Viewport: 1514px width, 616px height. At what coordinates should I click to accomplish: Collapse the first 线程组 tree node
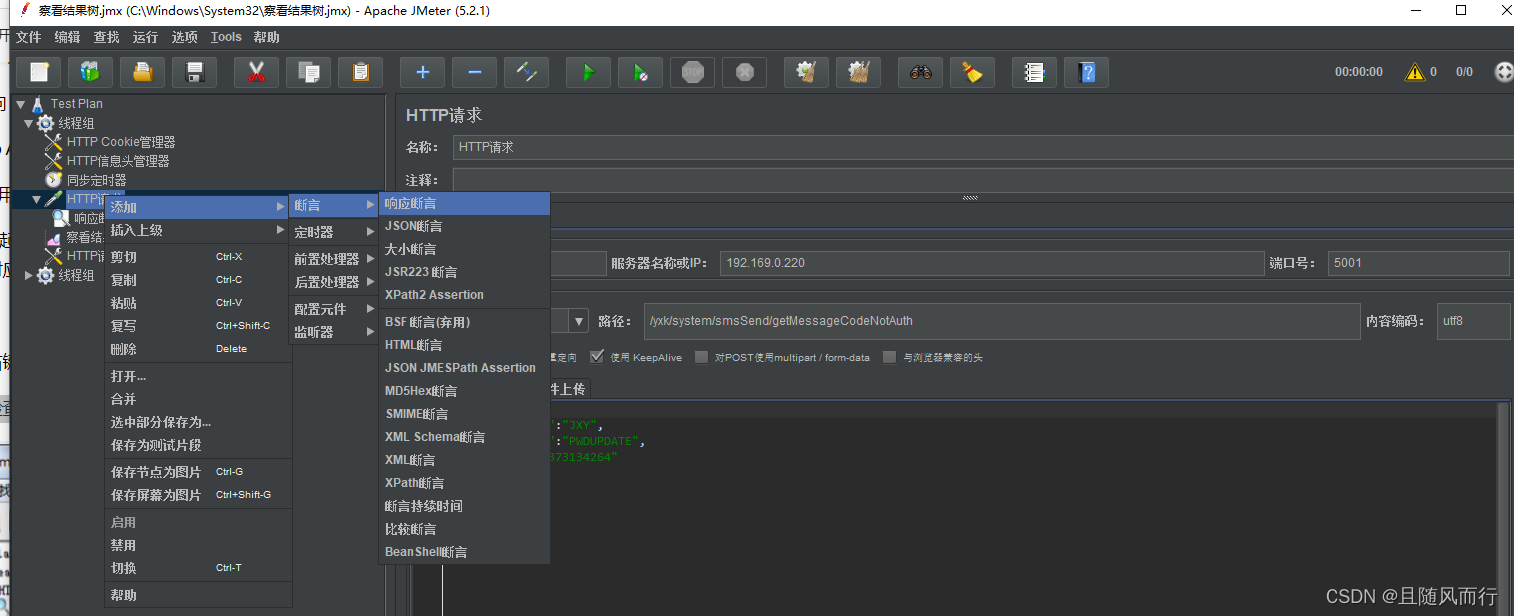28,123
